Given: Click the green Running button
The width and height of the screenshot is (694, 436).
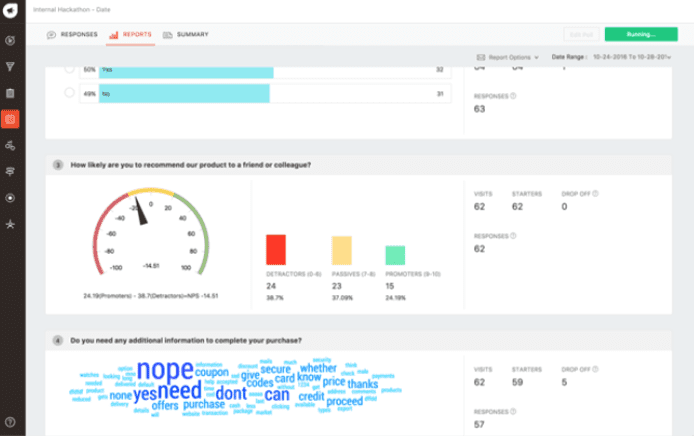Looking at the screenshot, I should coord(641,34).
